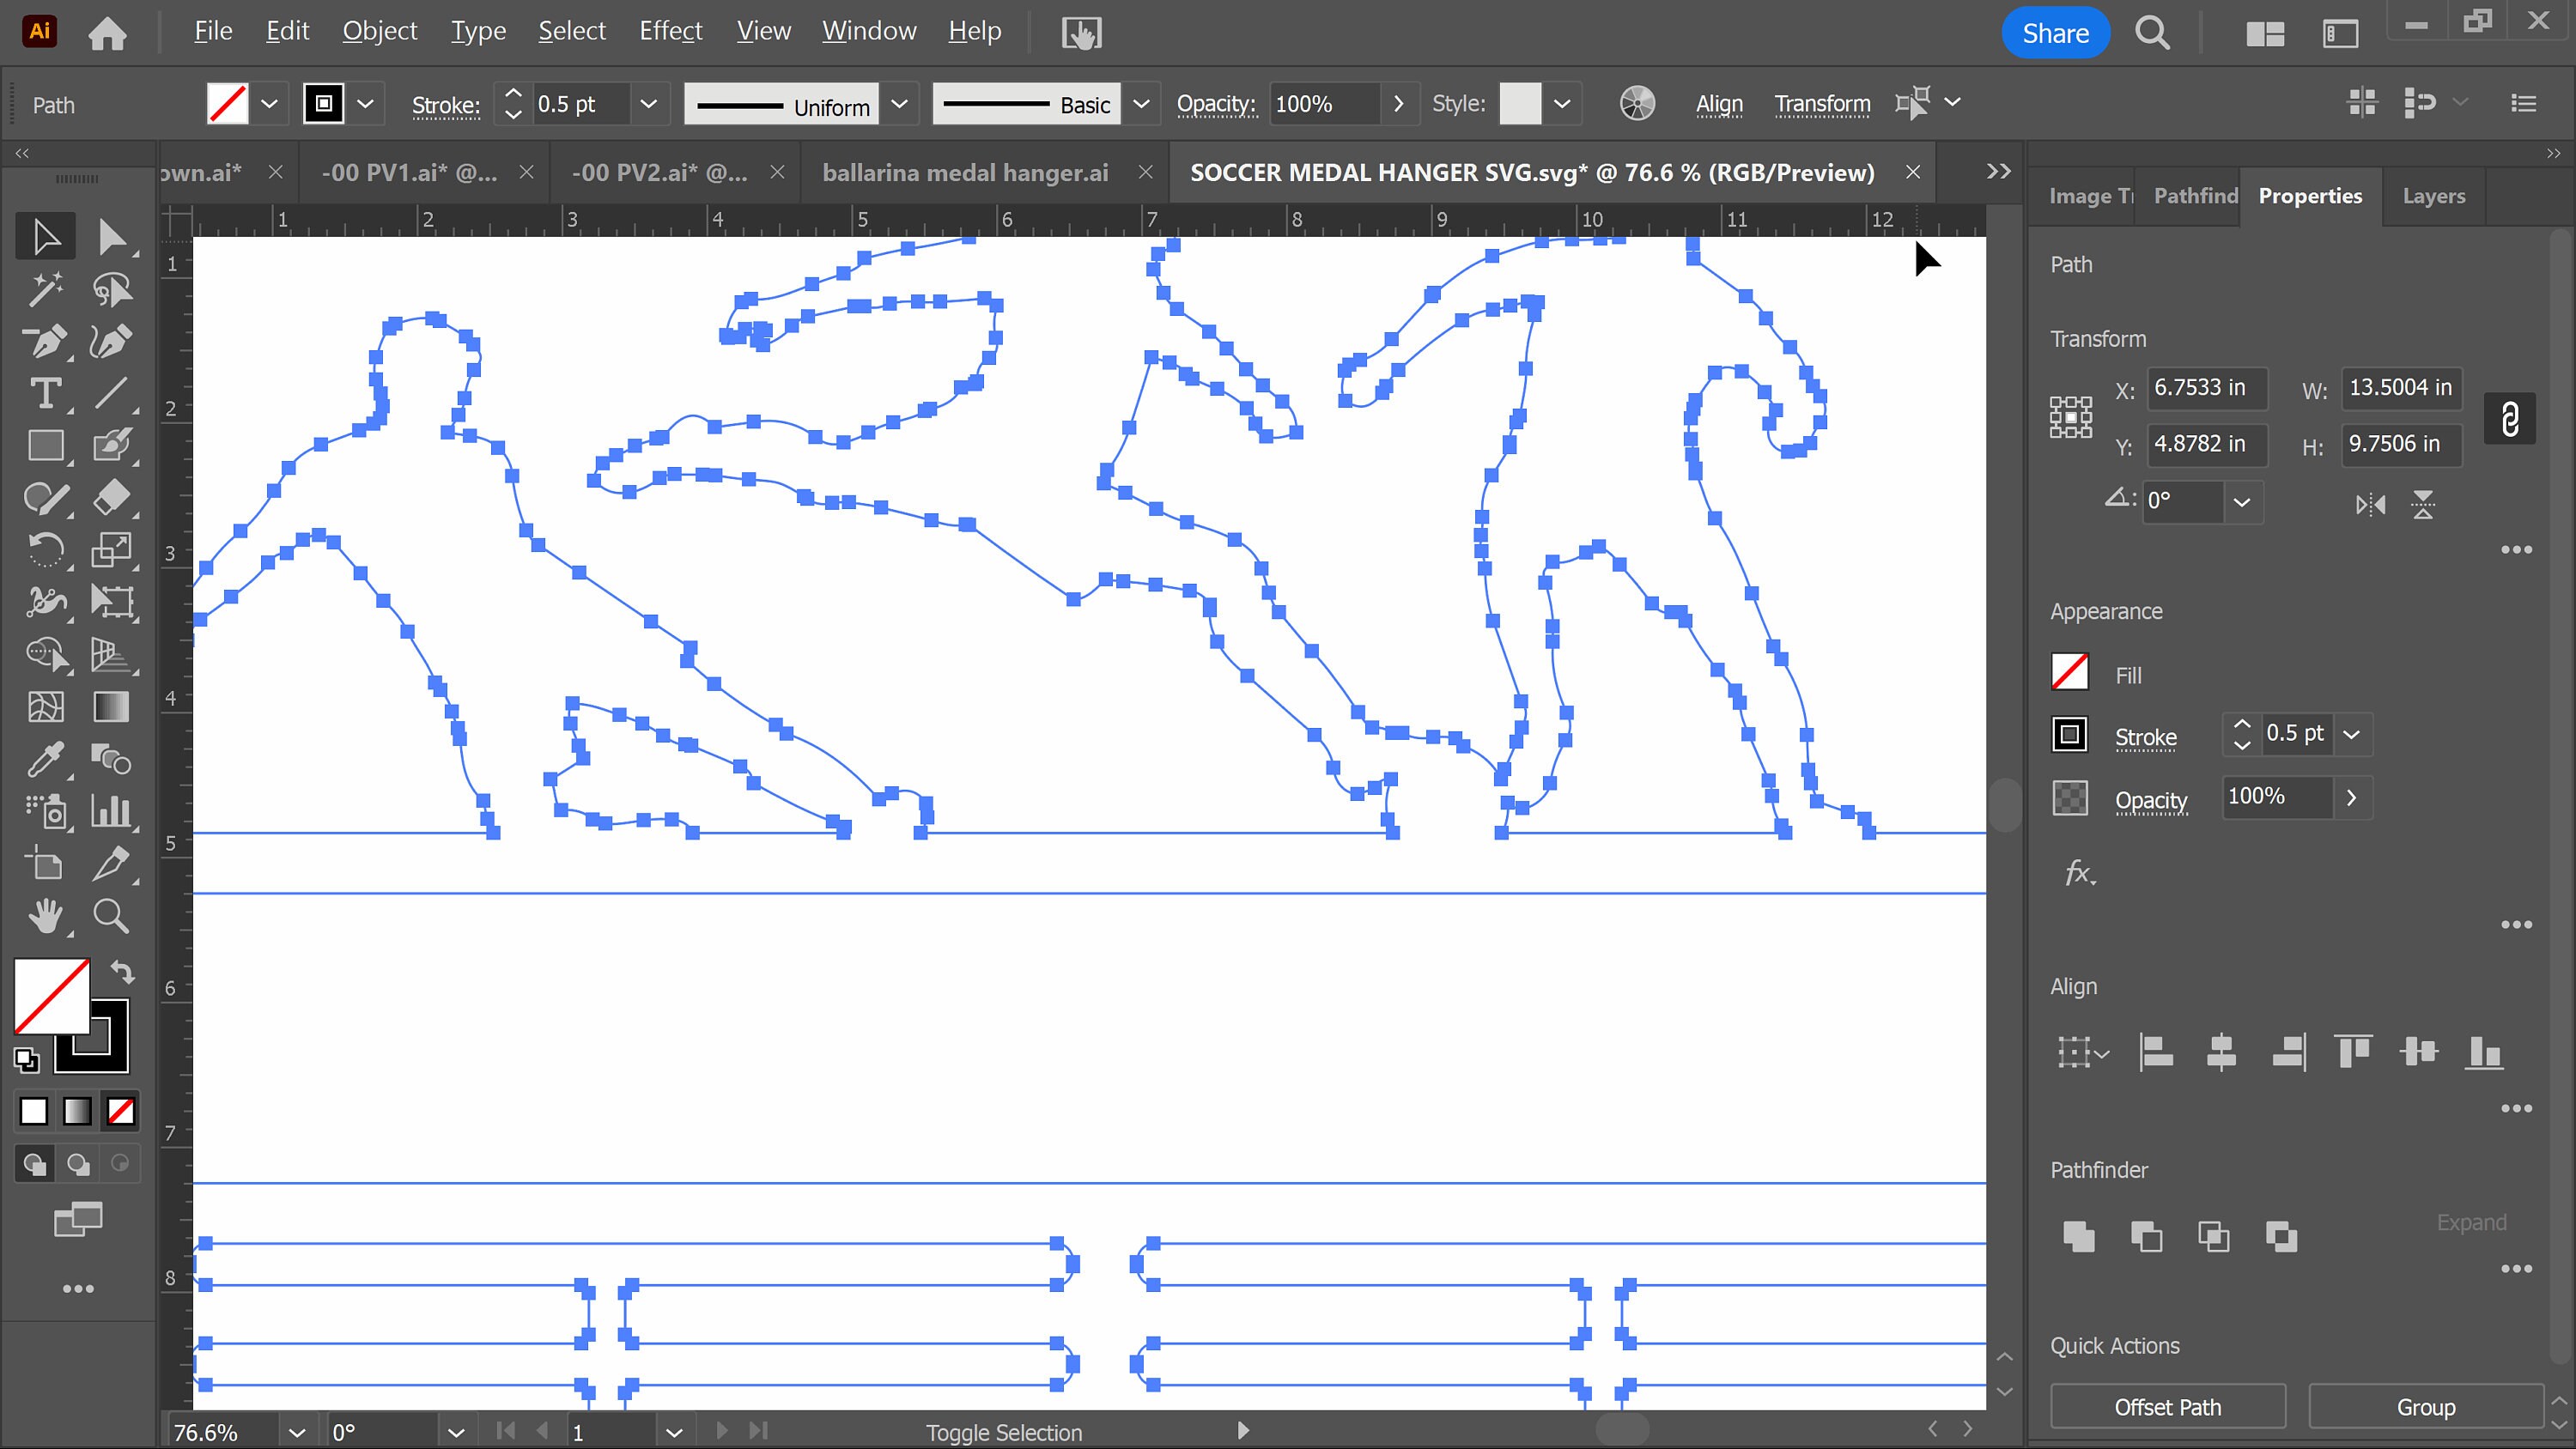Expand the Uniform width profile dropdown
The width and height of the screenshot is (2576, 1449).
click(x=899, y=103)
